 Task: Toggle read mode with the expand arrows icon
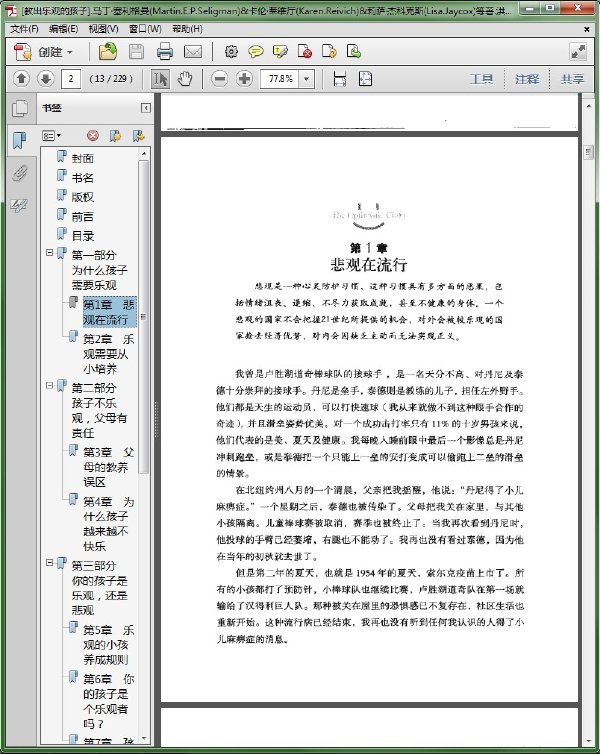click(x=578, y=52)
